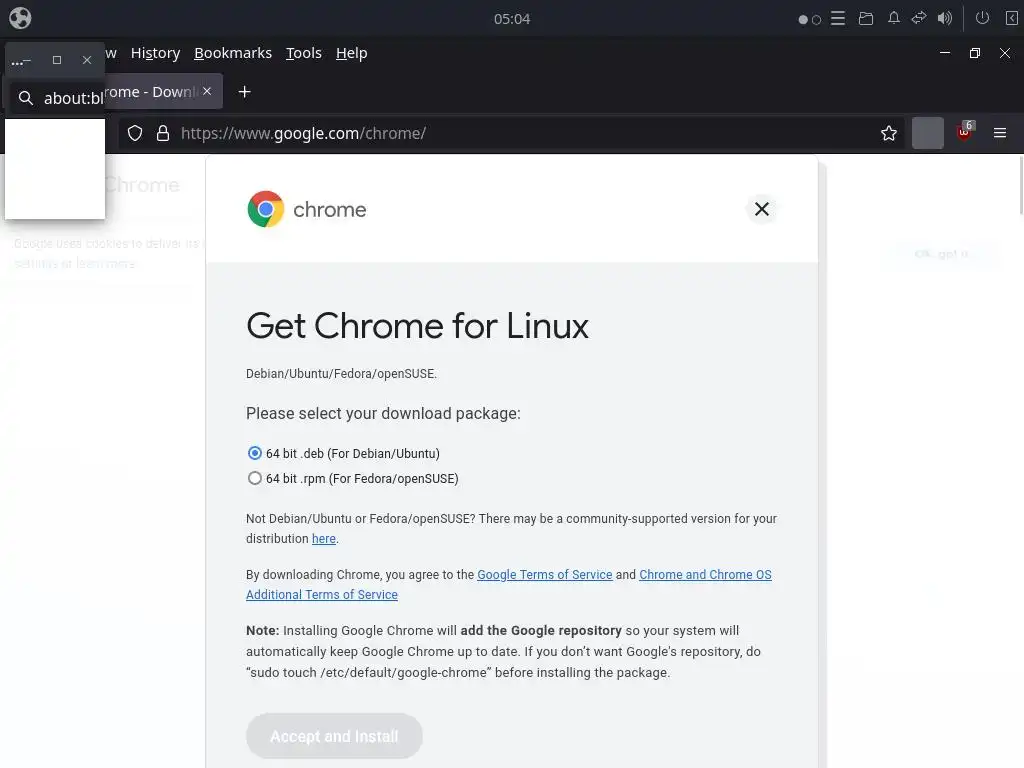
Task: Open the volume speaker control
Action: click(944, 18)
